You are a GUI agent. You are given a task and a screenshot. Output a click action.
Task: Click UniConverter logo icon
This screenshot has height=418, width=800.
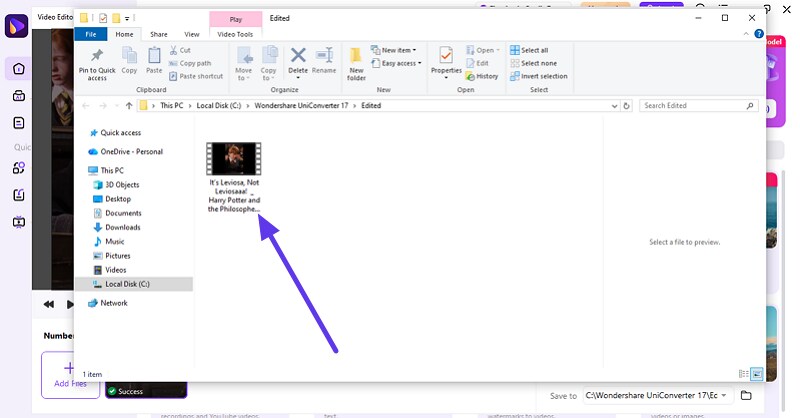pyautogui.click(x=16, y=26)
